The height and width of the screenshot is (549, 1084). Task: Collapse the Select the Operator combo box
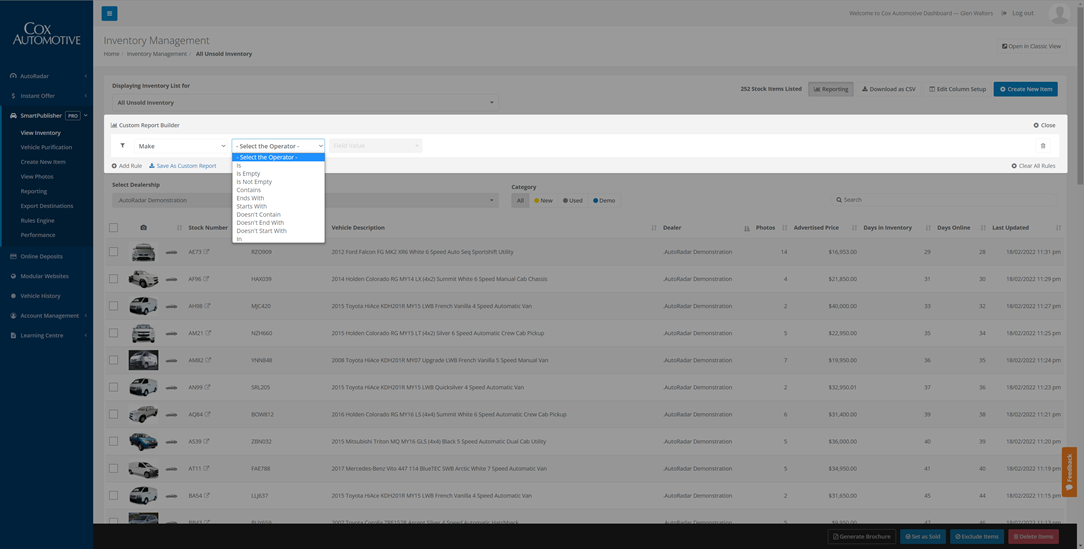[x=278, y=146]
